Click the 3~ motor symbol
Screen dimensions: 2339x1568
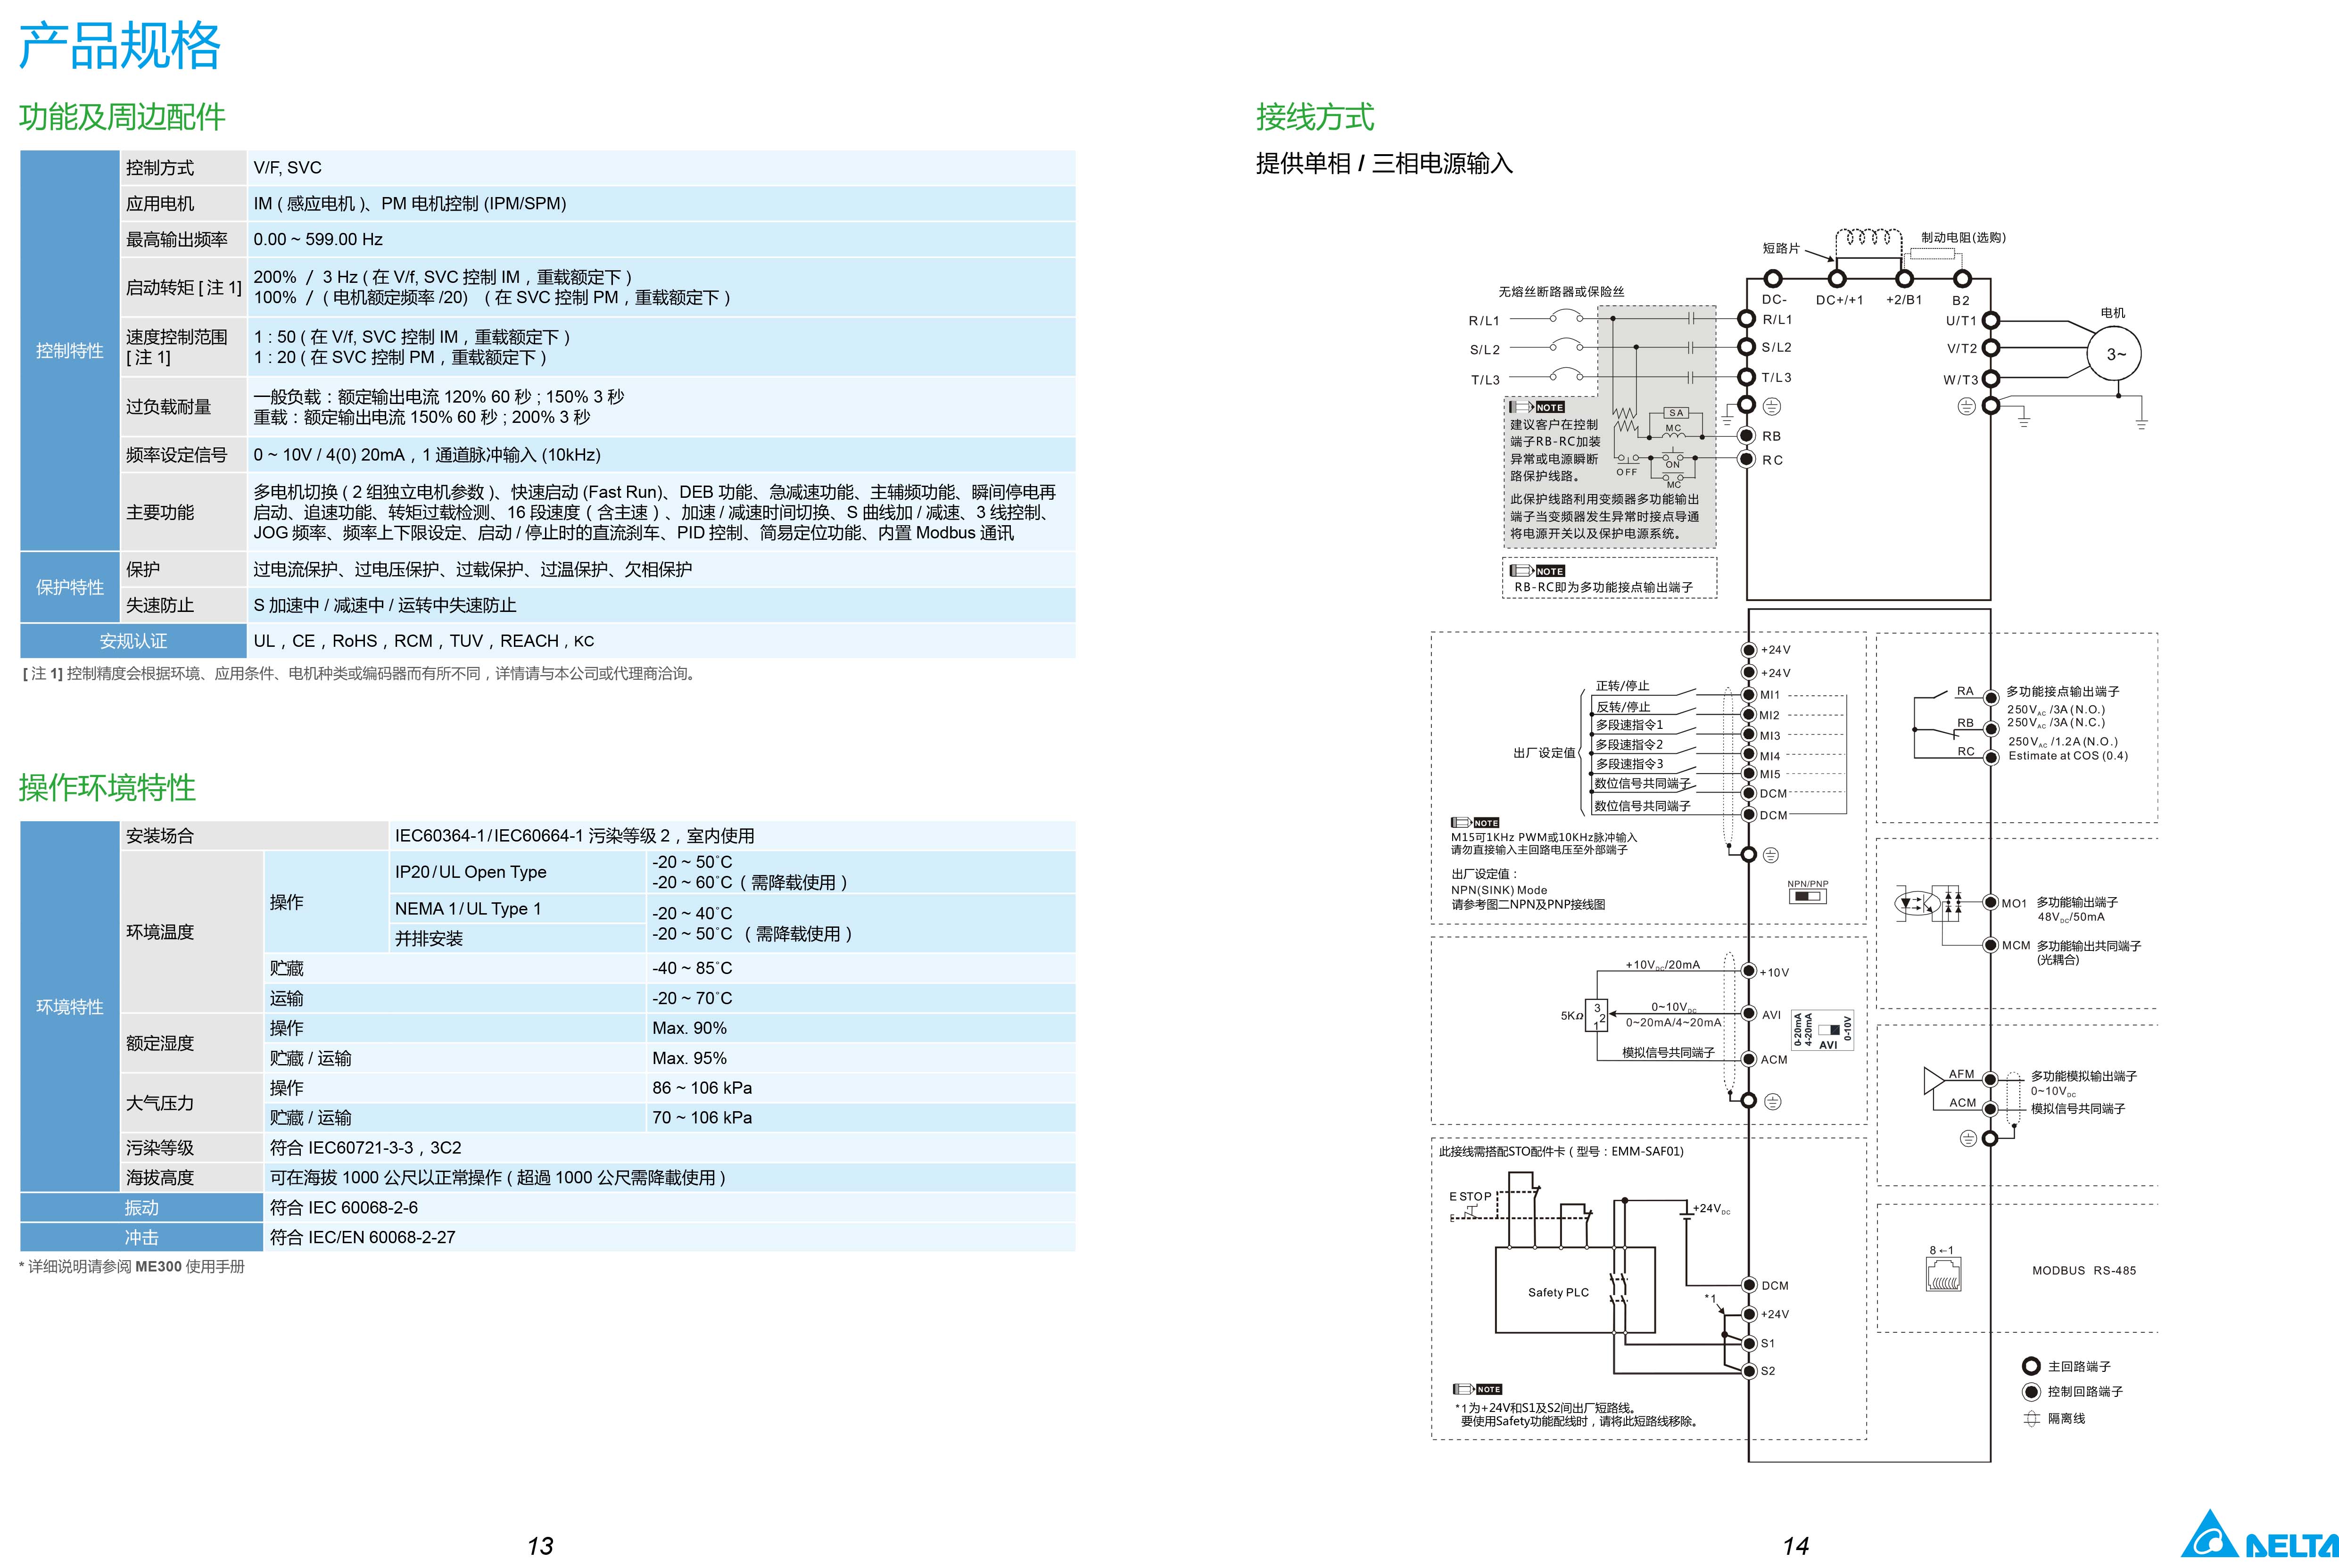point(2114,354)
